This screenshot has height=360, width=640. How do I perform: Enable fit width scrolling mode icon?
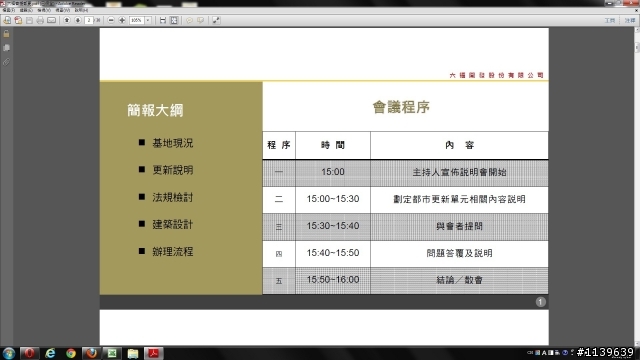[x=163, y=20]
